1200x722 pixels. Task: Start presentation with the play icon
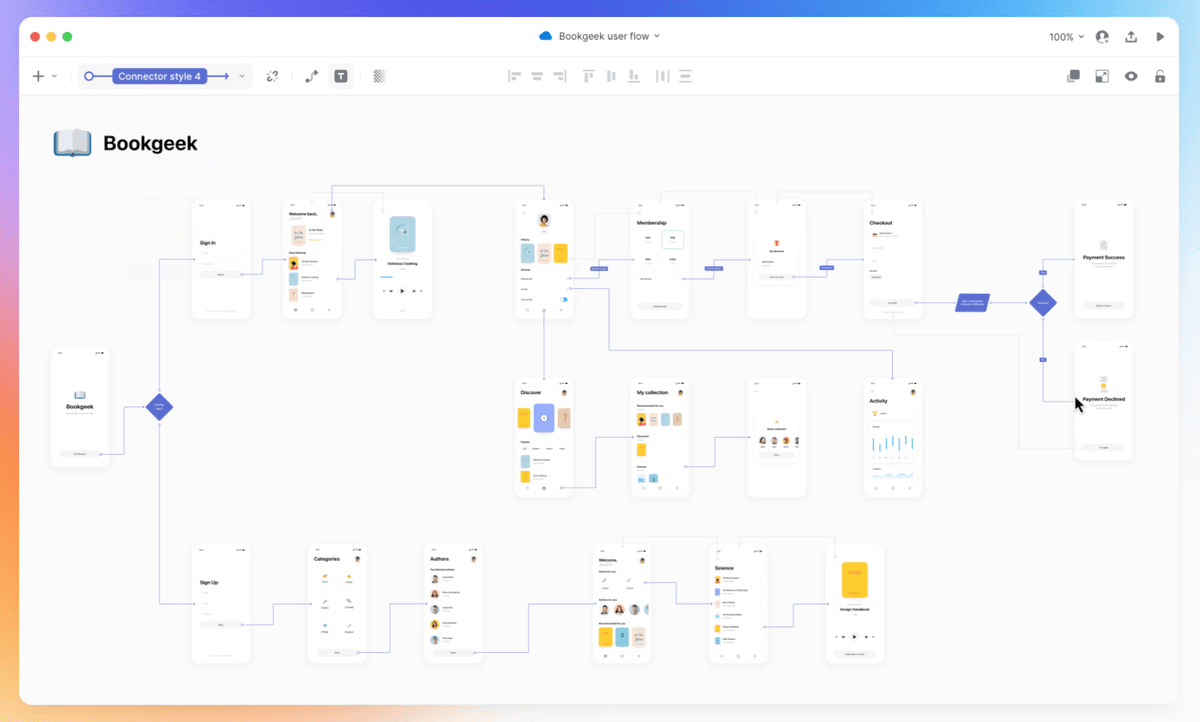1160,37
